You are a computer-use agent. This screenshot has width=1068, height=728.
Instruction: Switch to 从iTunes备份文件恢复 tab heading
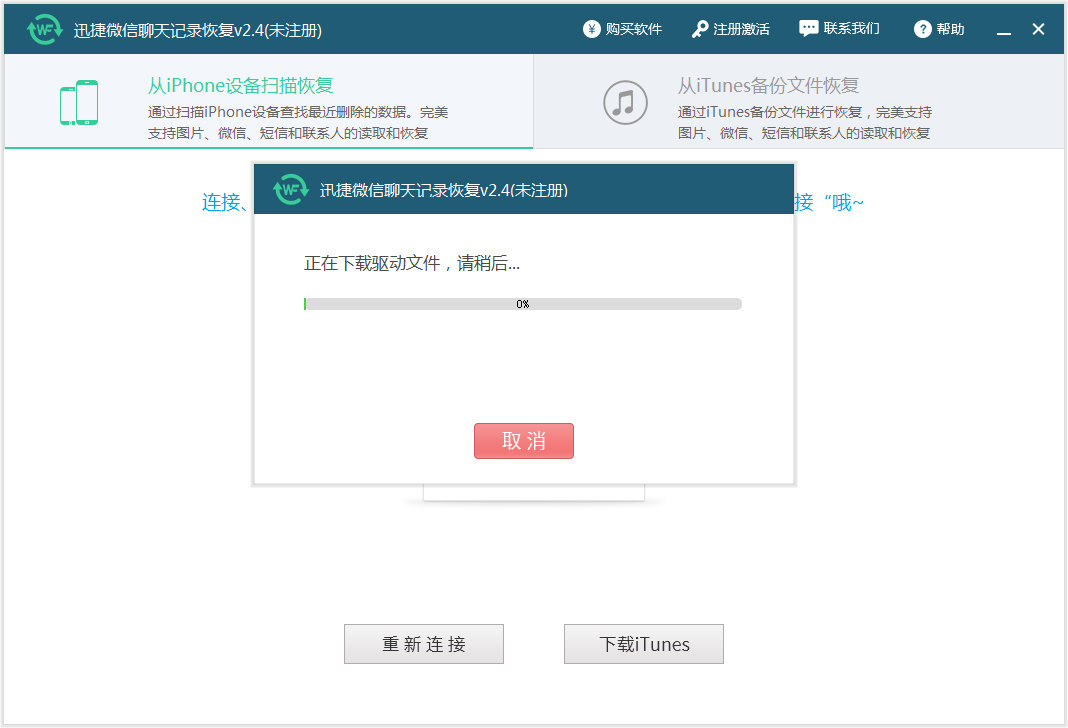(768, 86)
